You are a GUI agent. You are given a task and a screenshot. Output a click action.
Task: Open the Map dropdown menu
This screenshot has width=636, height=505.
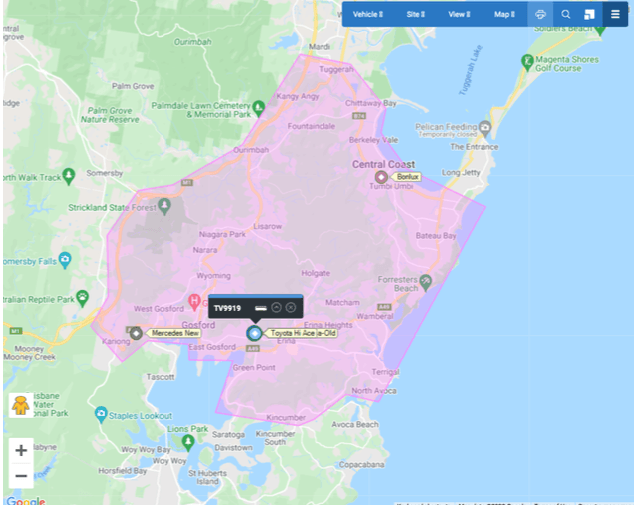point(503,14)
